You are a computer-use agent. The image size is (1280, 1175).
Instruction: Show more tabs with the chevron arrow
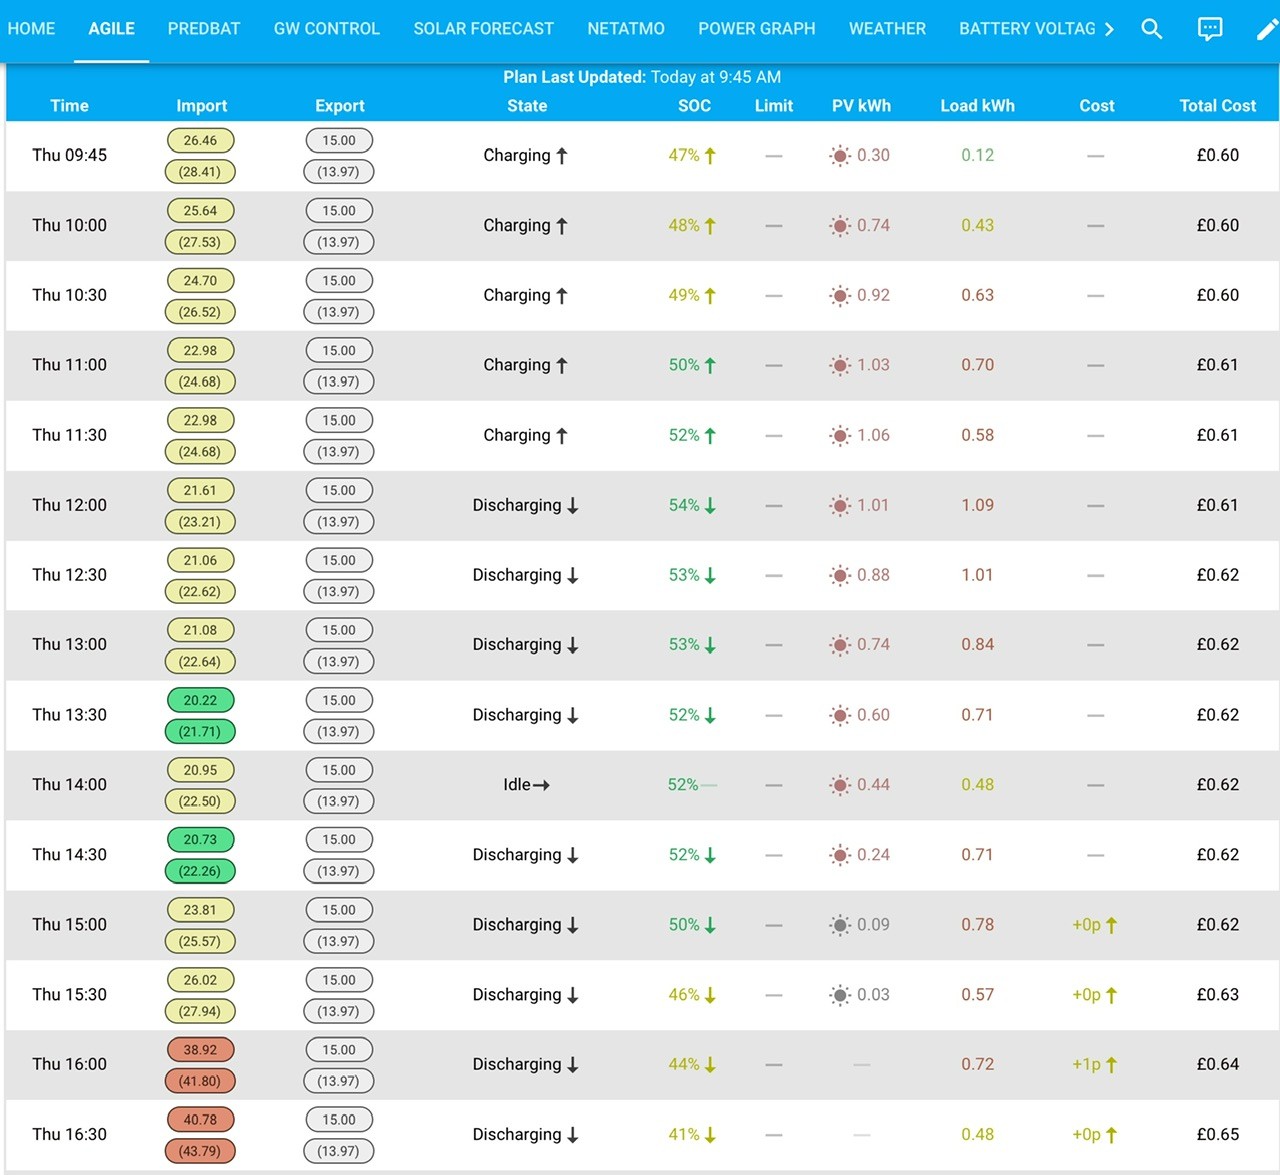pos(1109,29)
